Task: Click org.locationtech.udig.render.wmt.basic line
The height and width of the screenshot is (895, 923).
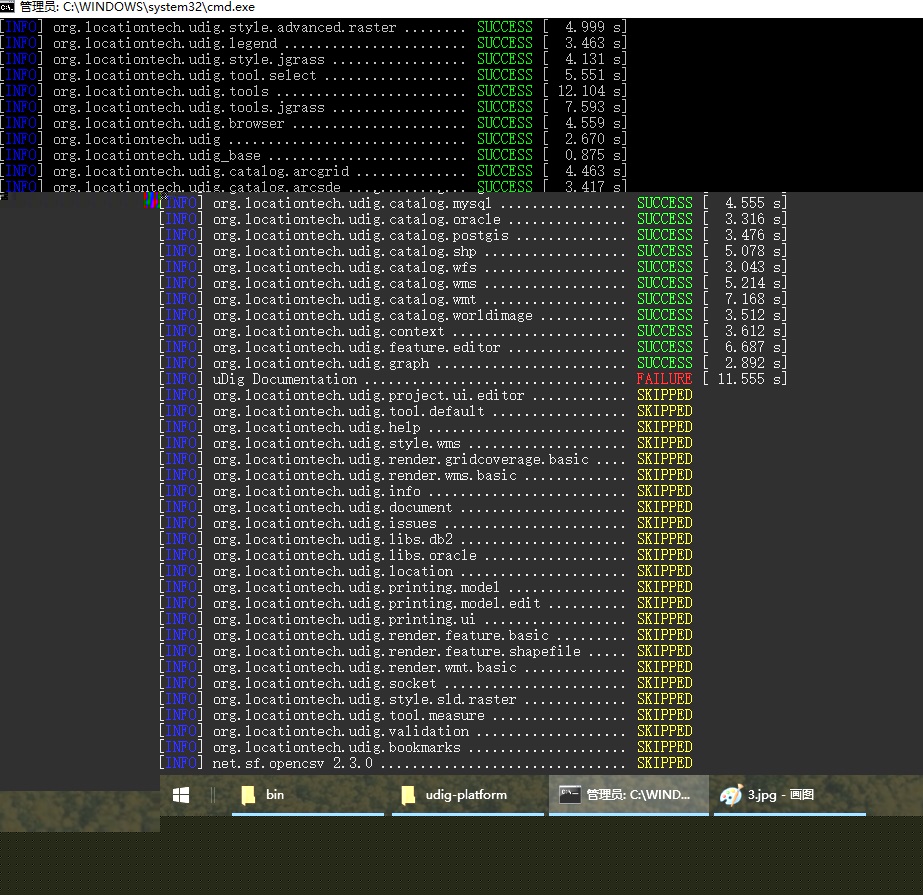Action: click(426, 667)
